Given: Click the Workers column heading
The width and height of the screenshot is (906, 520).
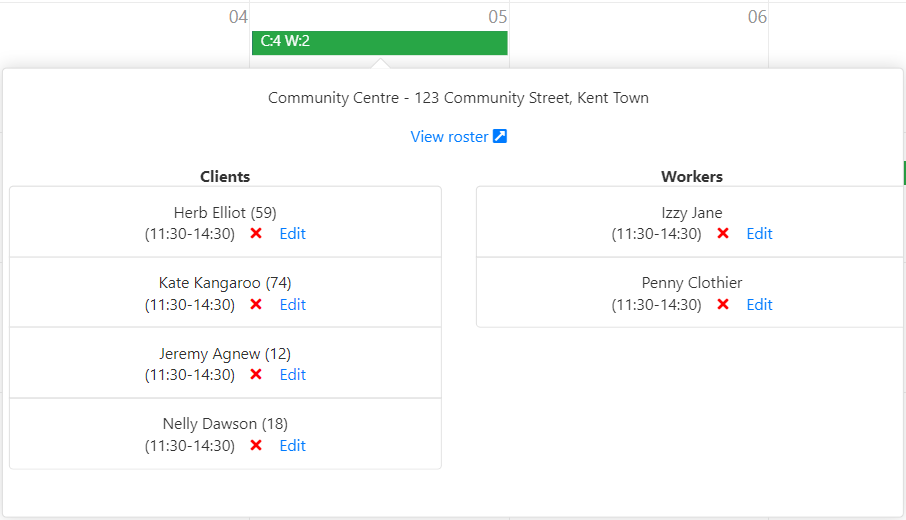Looking at the screenshot, I should click(692, 177).
